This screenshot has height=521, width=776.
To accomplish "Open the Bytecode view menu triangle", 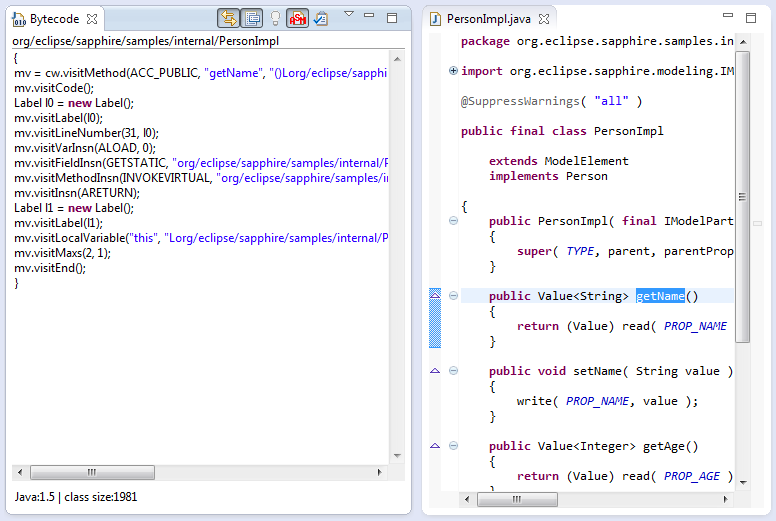I will (x=349, y=14).
